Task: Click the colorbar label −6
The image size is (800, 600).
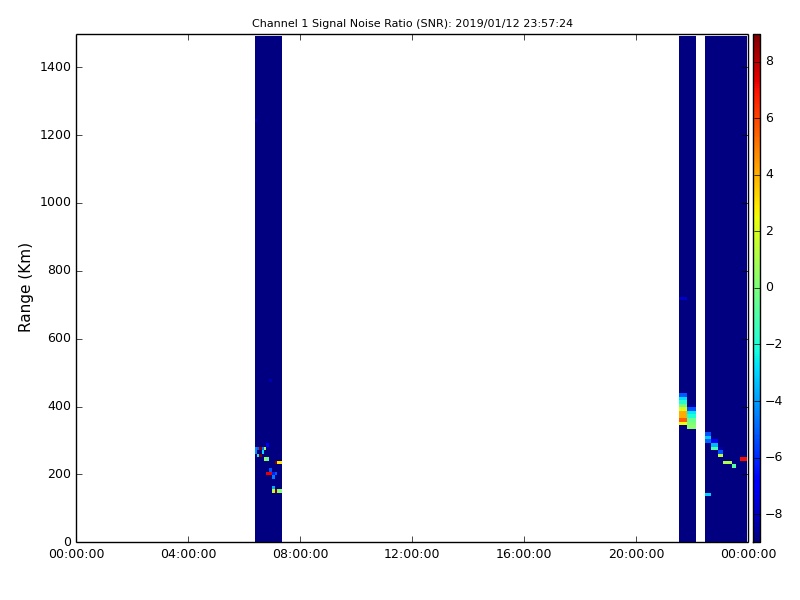Action: click(774, 457)
